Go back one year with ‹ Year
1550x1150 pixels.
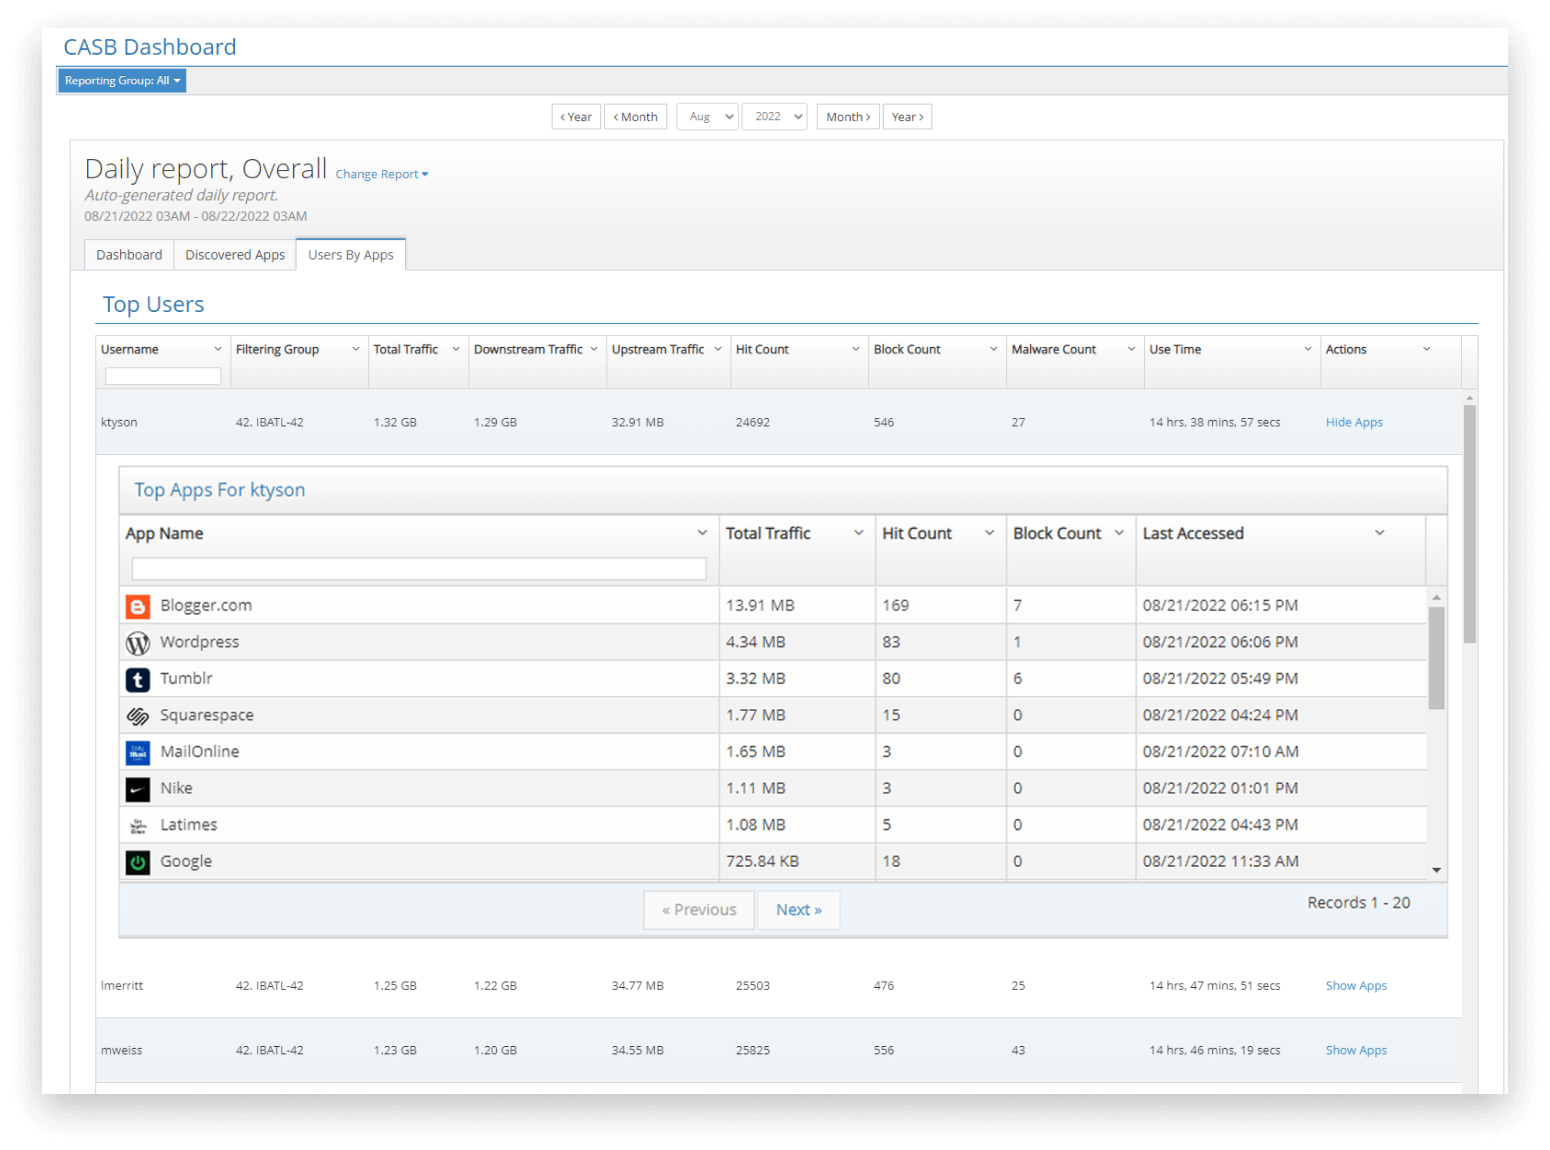click(x=576, y=117)
